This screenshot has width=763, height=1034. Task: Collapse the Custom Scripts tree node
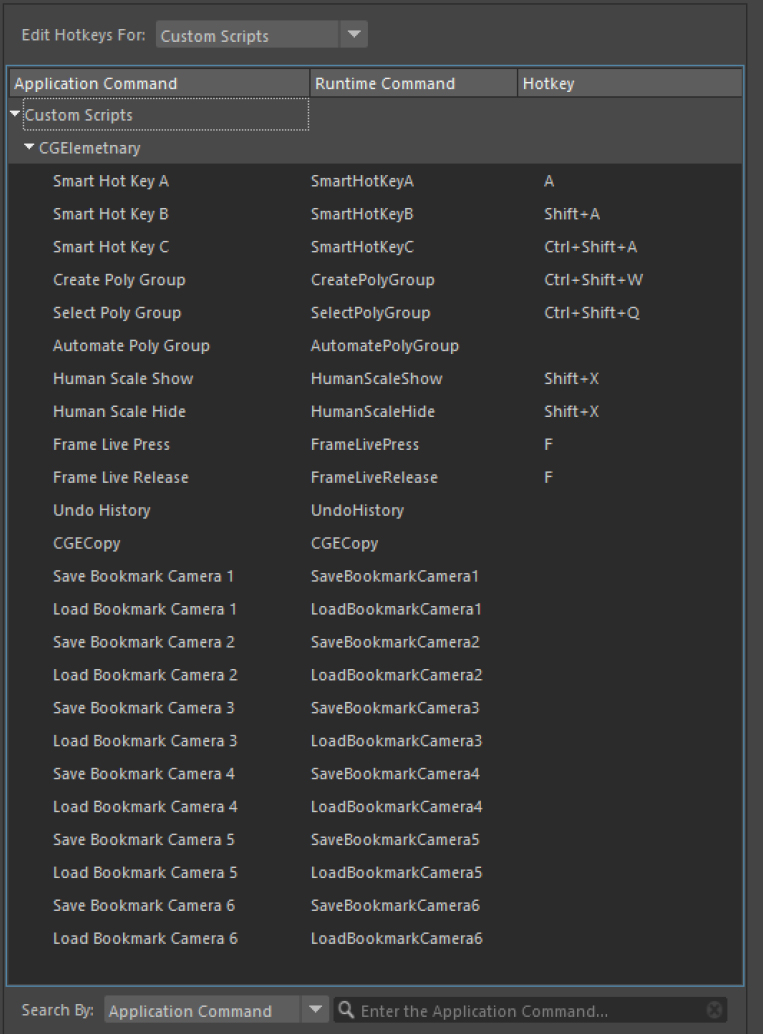(15, 115)
